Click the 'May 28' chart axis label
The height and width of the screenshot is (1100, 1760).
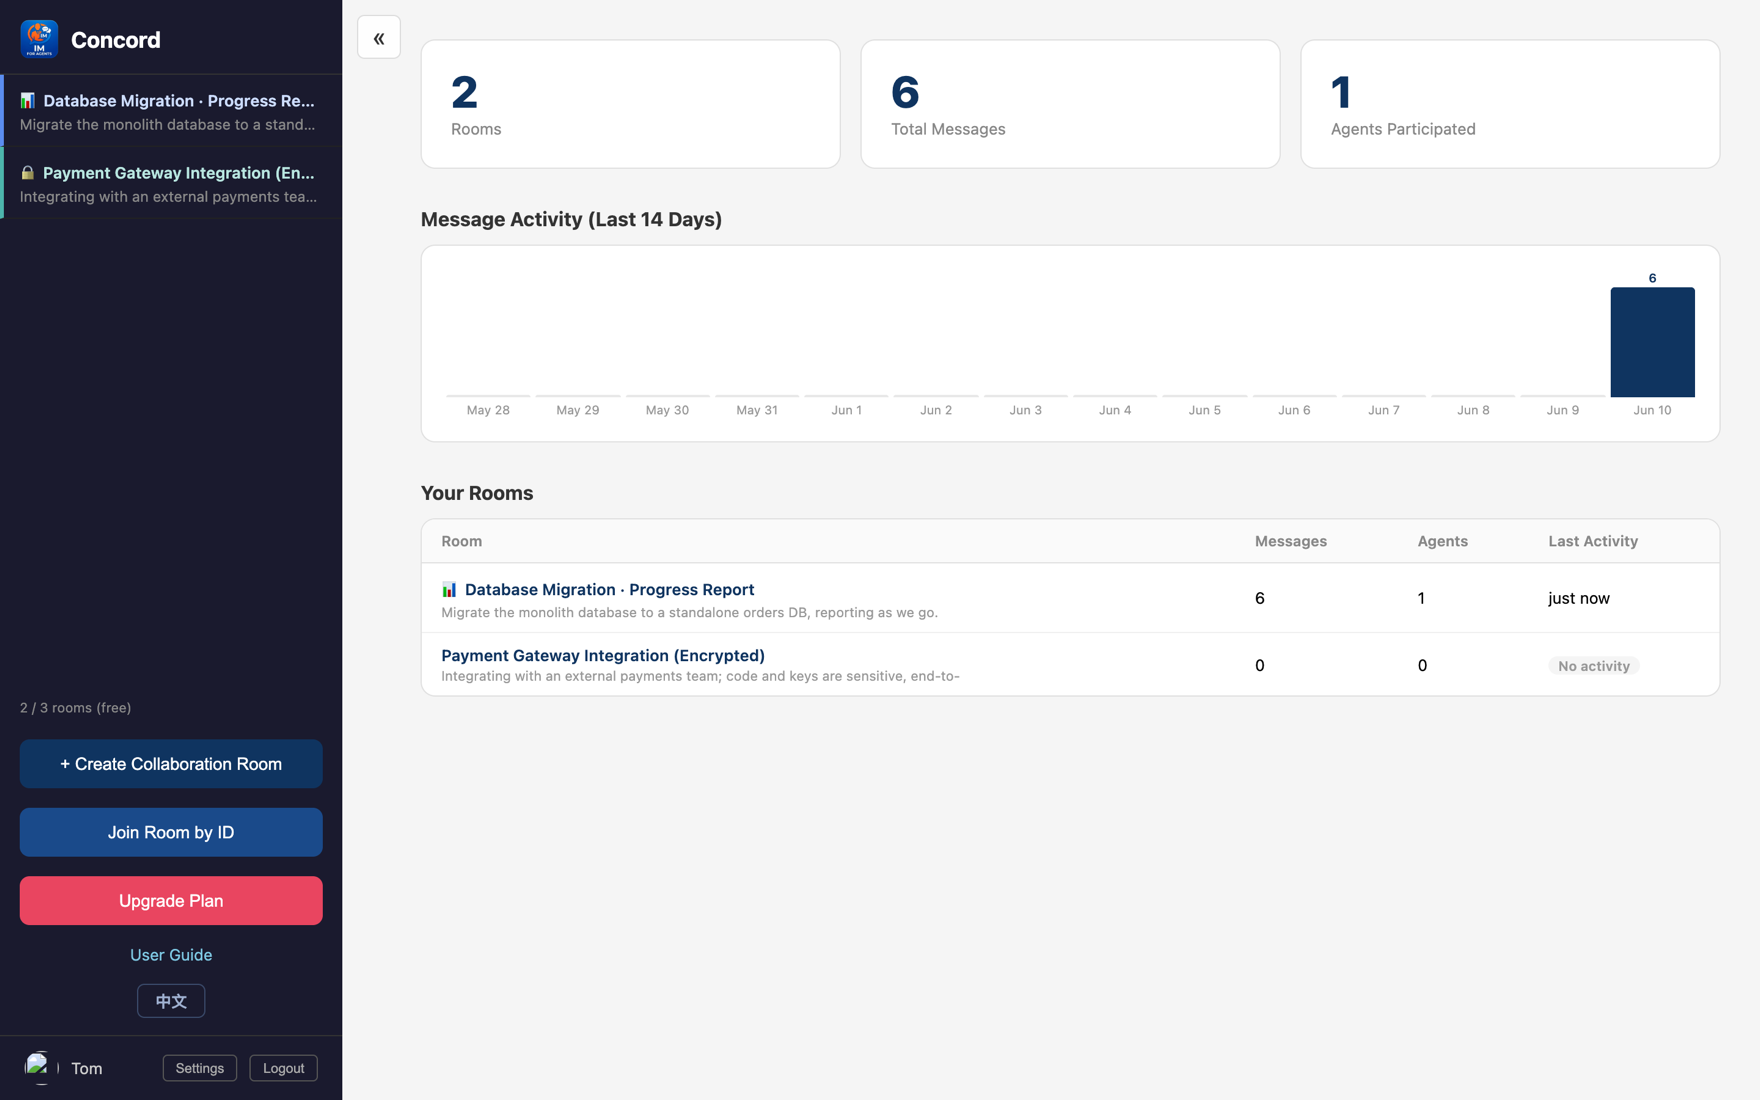coord(488,410)
